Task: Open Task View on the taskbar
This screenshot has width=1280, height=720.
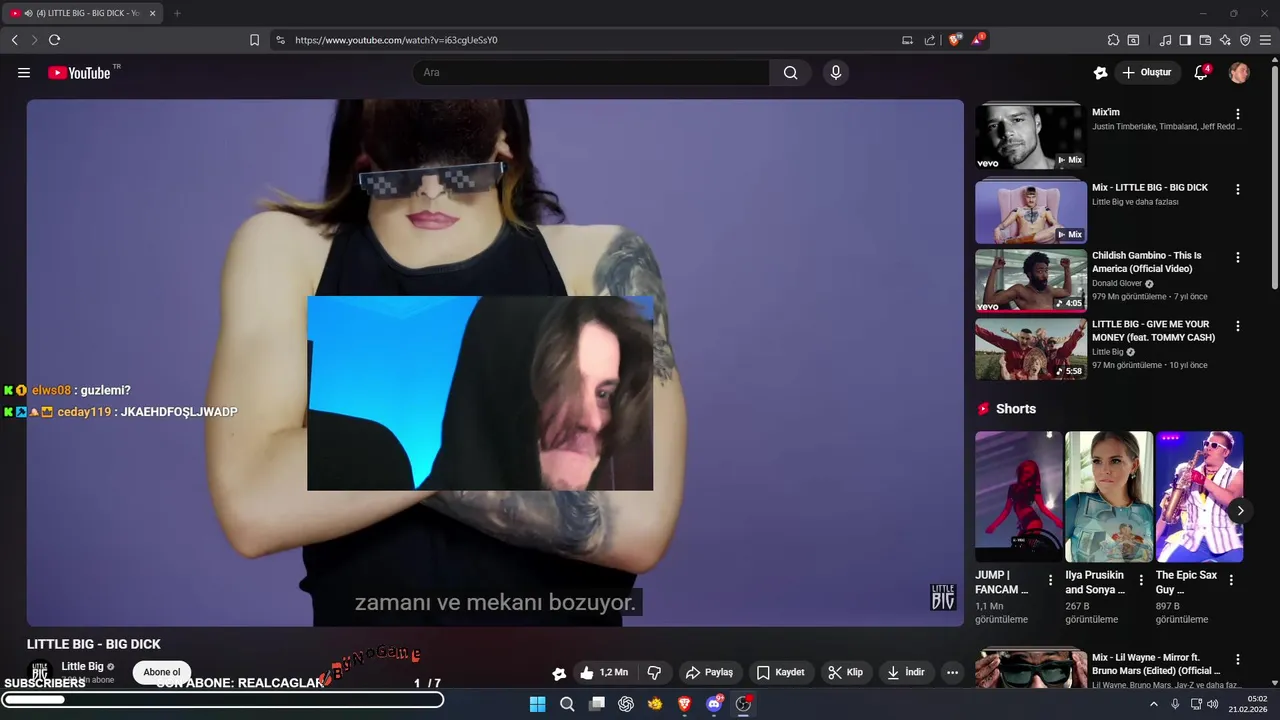Action: point(597,704)
